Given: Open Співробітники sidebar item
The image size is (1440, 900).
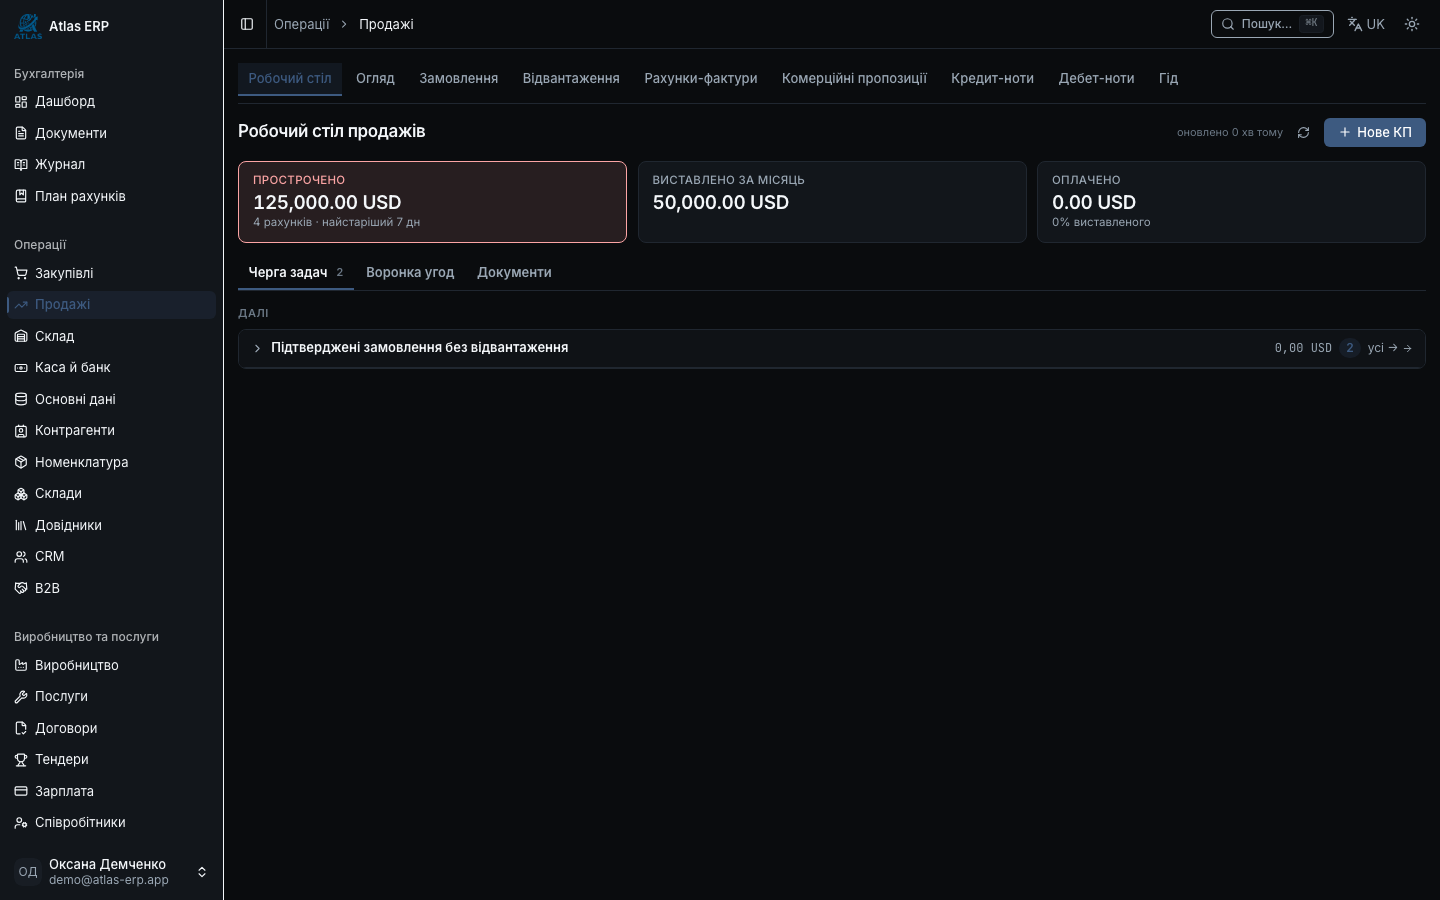Looking at the screenshot, I should tap(111, 822).
